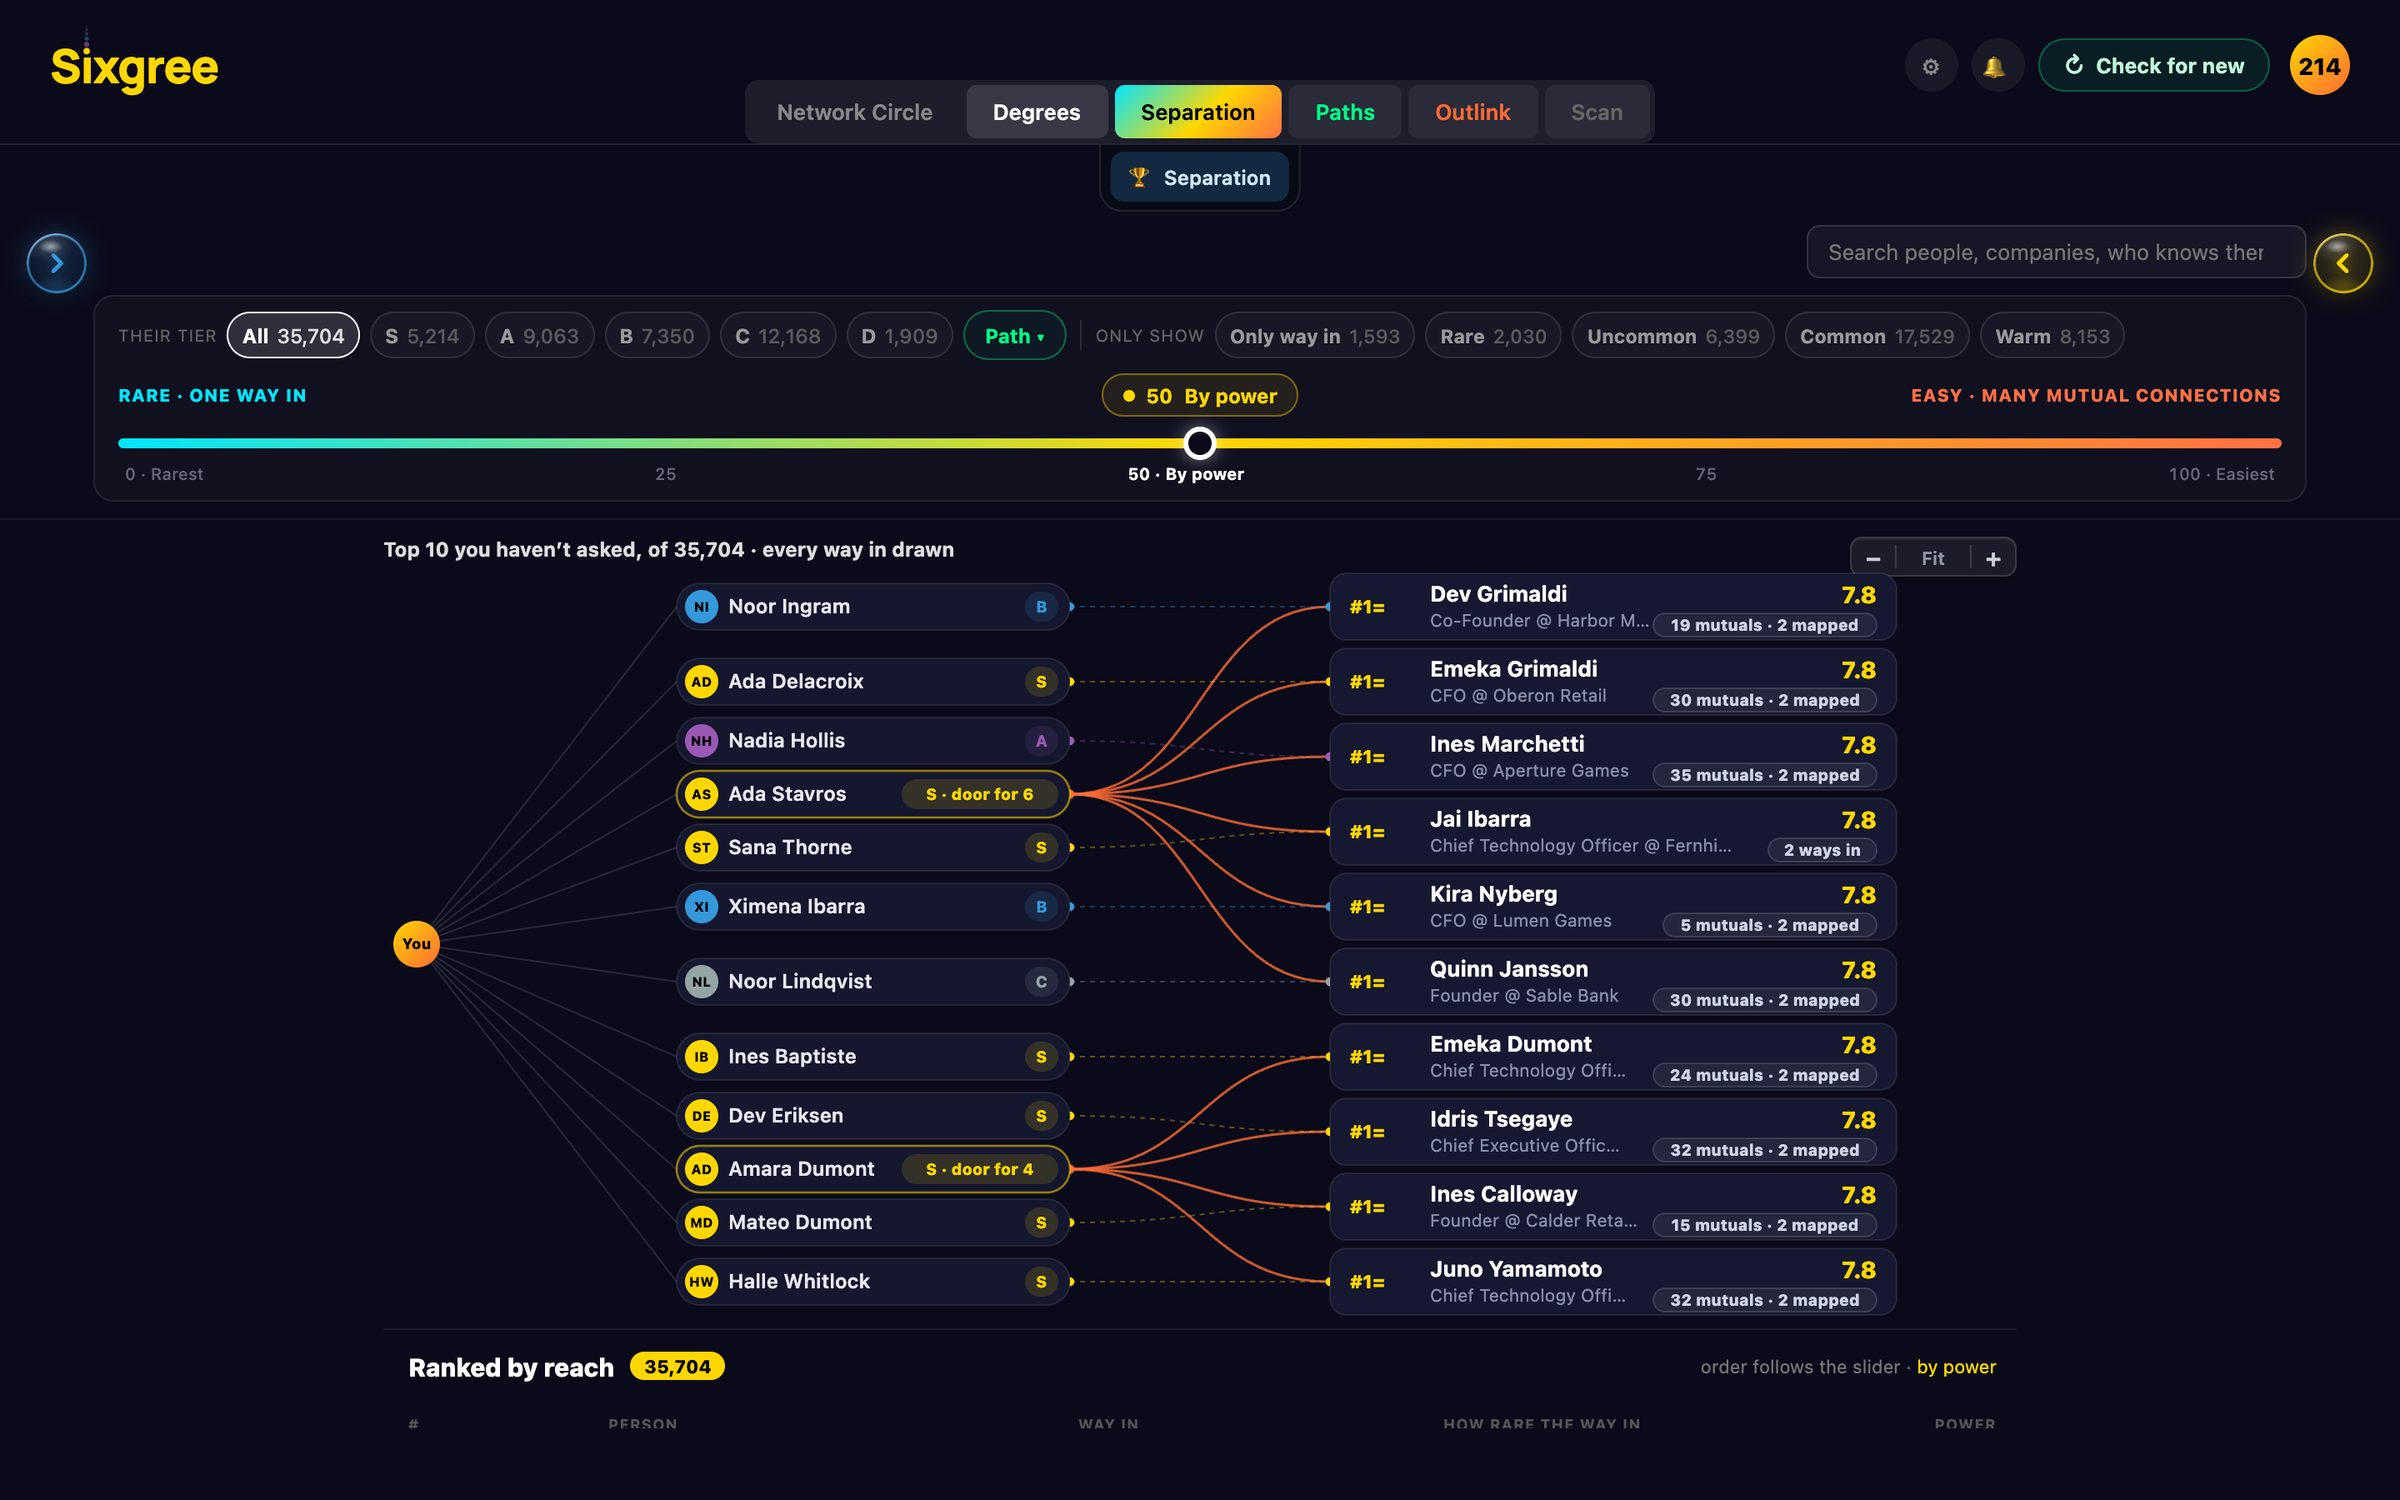Click the 214 counter badge
The width and height of the screenshot is (2400, 1500).
2319,66
